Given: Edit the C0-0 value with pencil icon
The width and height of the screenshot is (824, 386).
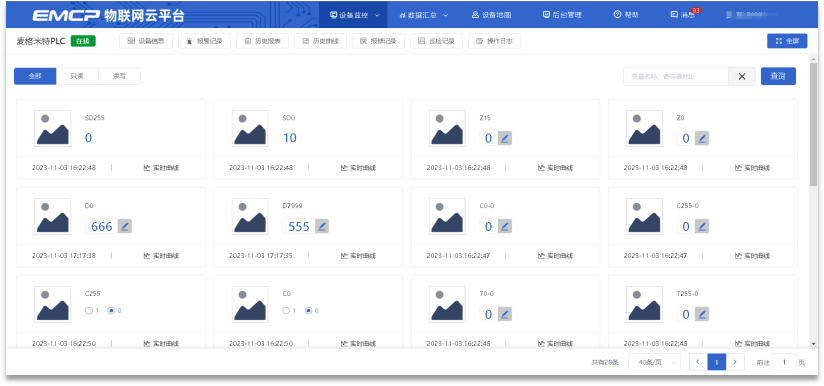Looking at the screenshot, I should click(504, 226).
